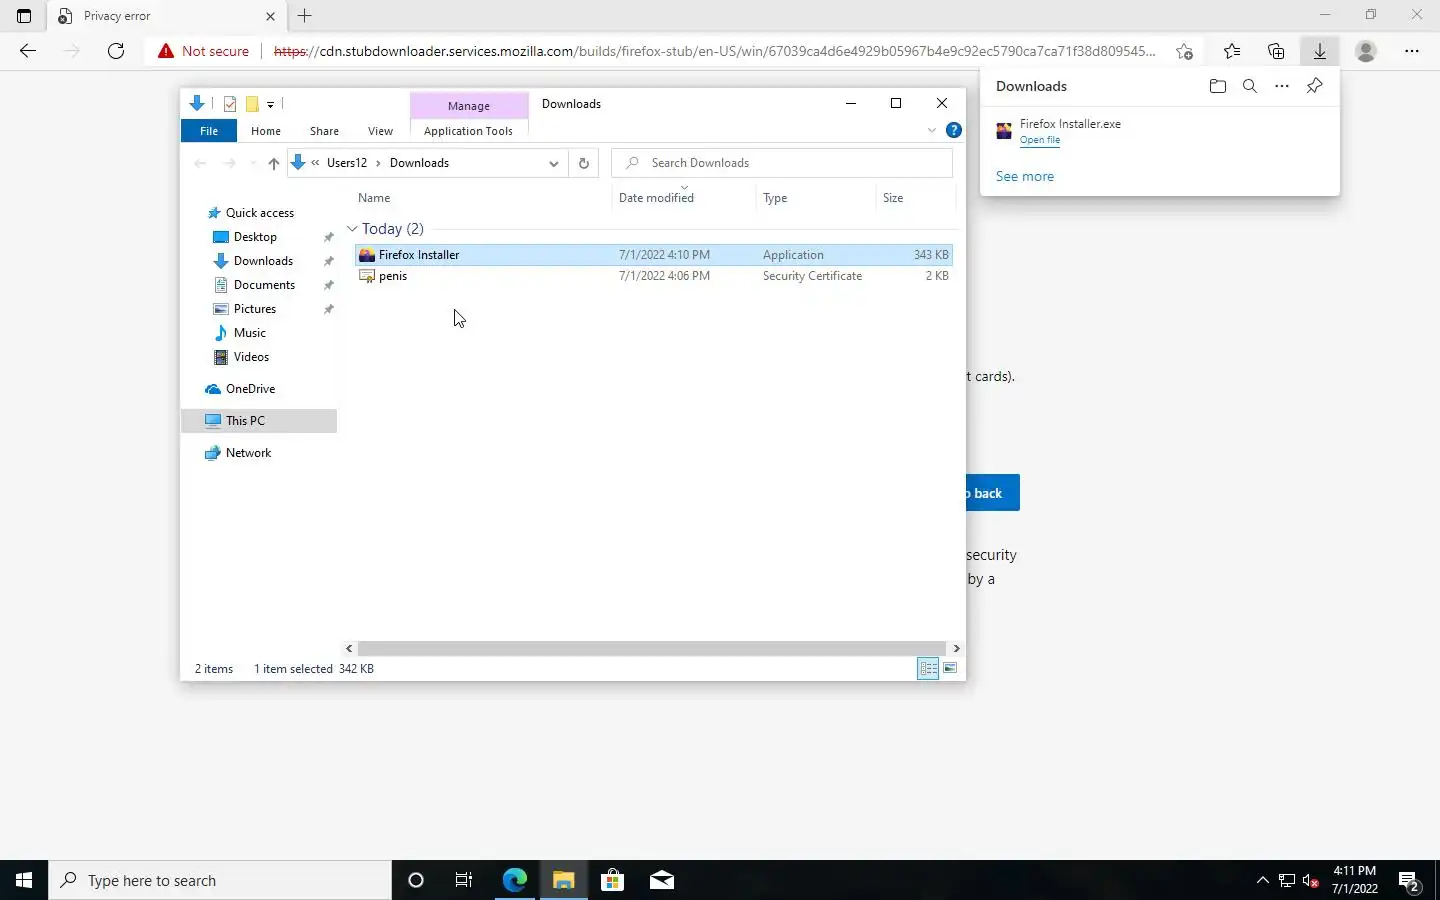The width and height of the screenshot is (1440, 900).
Task: Click the Go back button on the page
Action: pos(993,493)
